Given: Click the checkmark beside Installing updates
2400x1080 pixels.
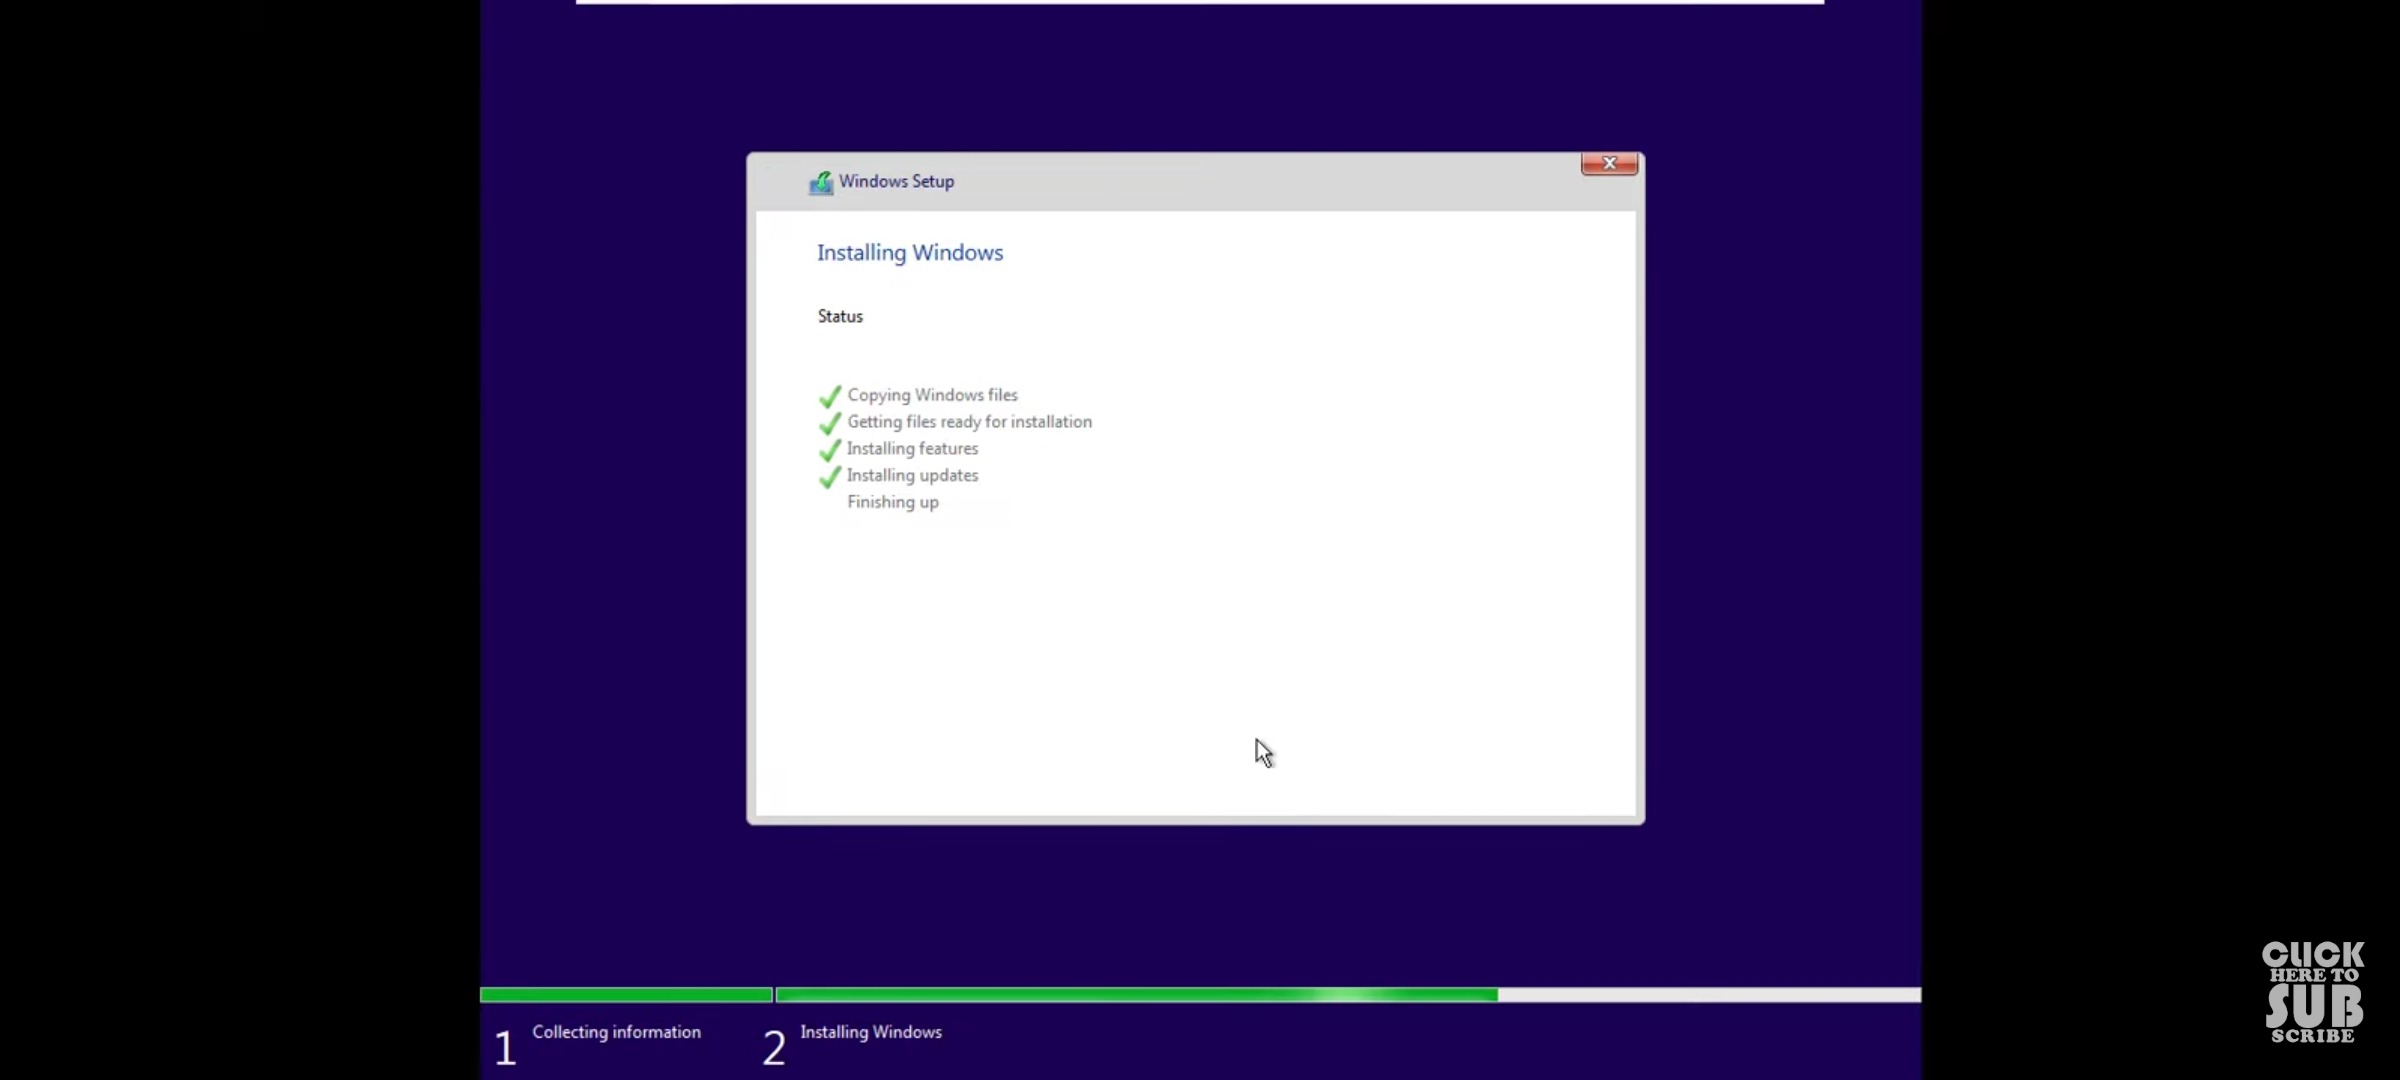Looking at the screenshot, I should 830,477.
